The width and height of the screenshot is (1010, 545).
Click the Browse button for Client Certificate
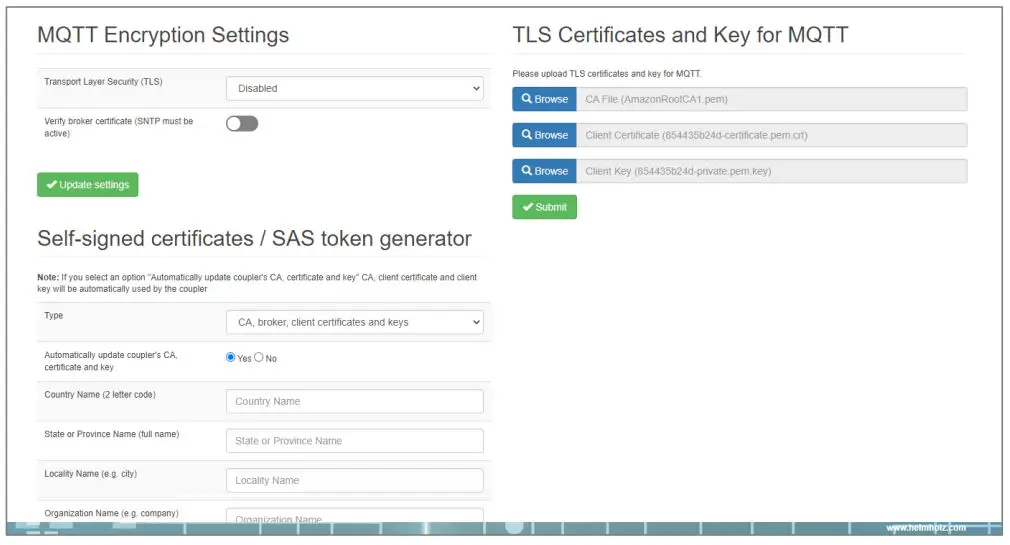click(544, 135)
